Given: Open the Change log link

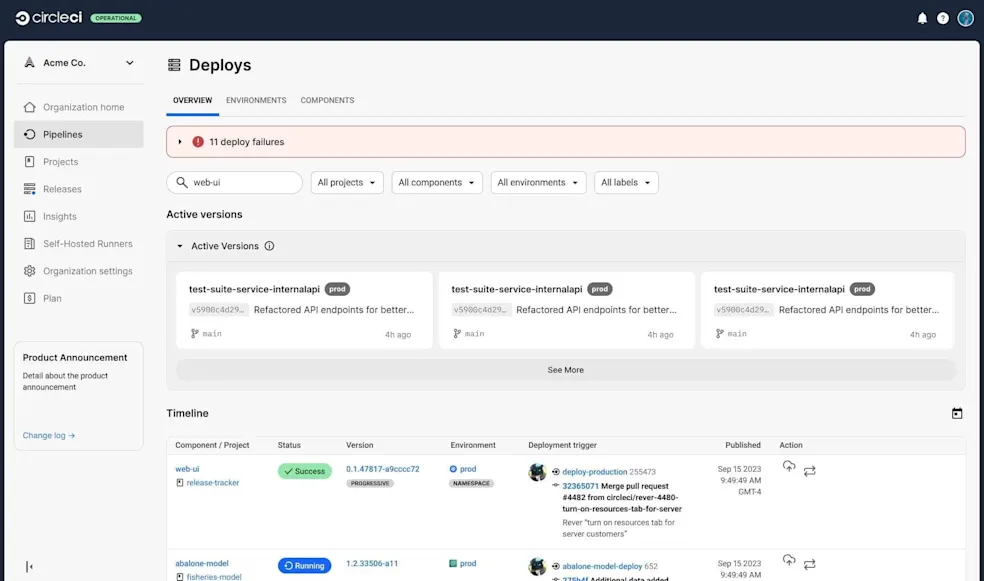Looking at the screenshot, I should (x=48, y=435).
